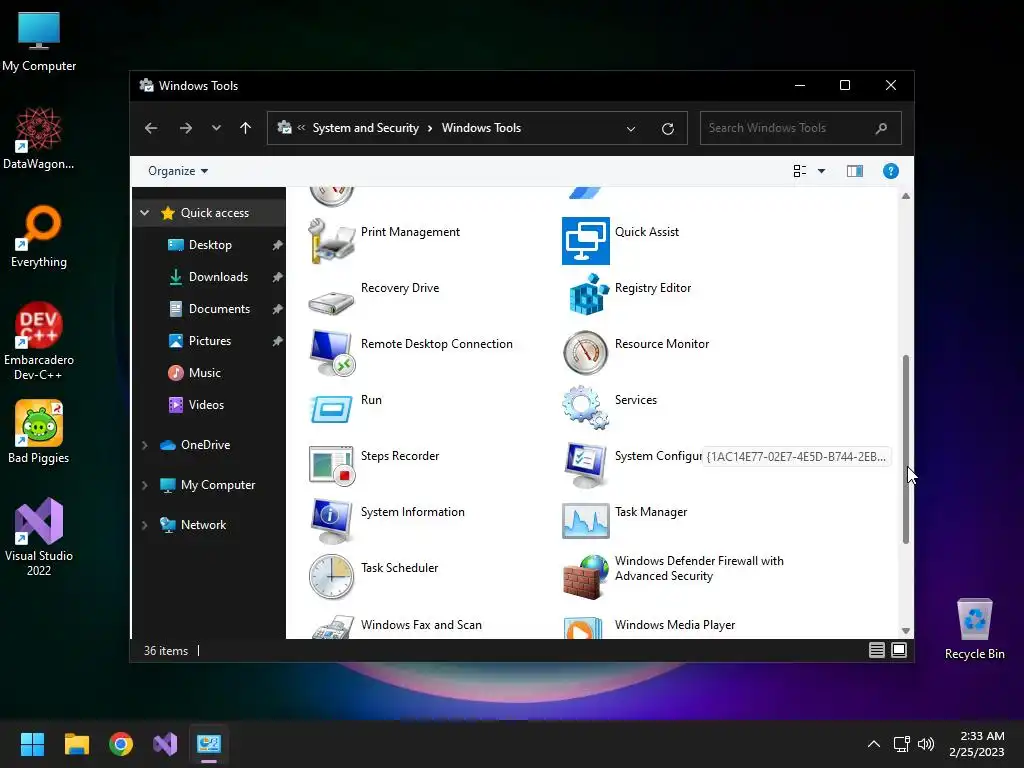Select the Task Scheduler clock icon
The width and height of the screenshot is (1024, 768).
pos(332,577)
